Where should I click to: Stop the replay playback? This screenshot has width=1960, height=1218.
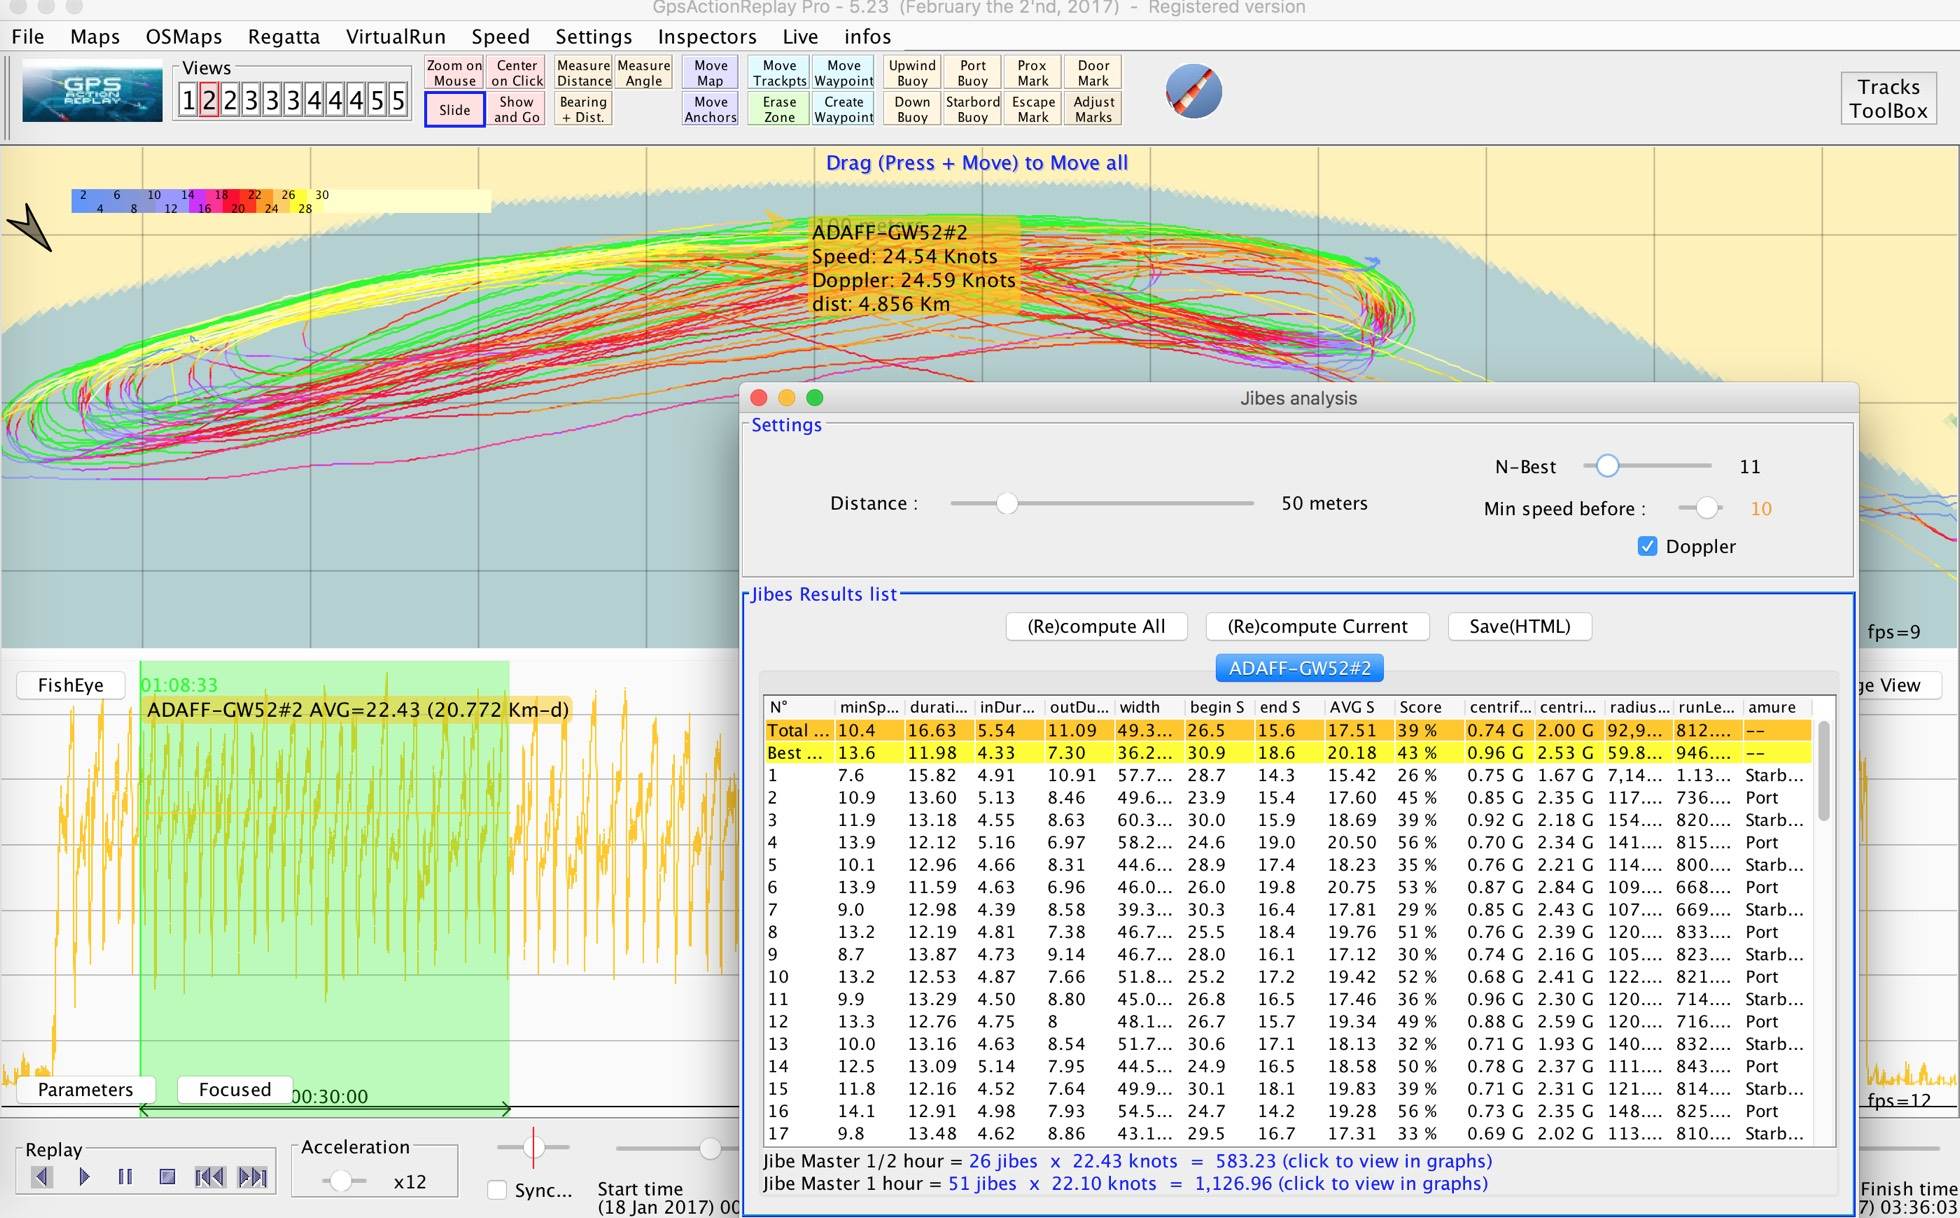coord(167,1177)
